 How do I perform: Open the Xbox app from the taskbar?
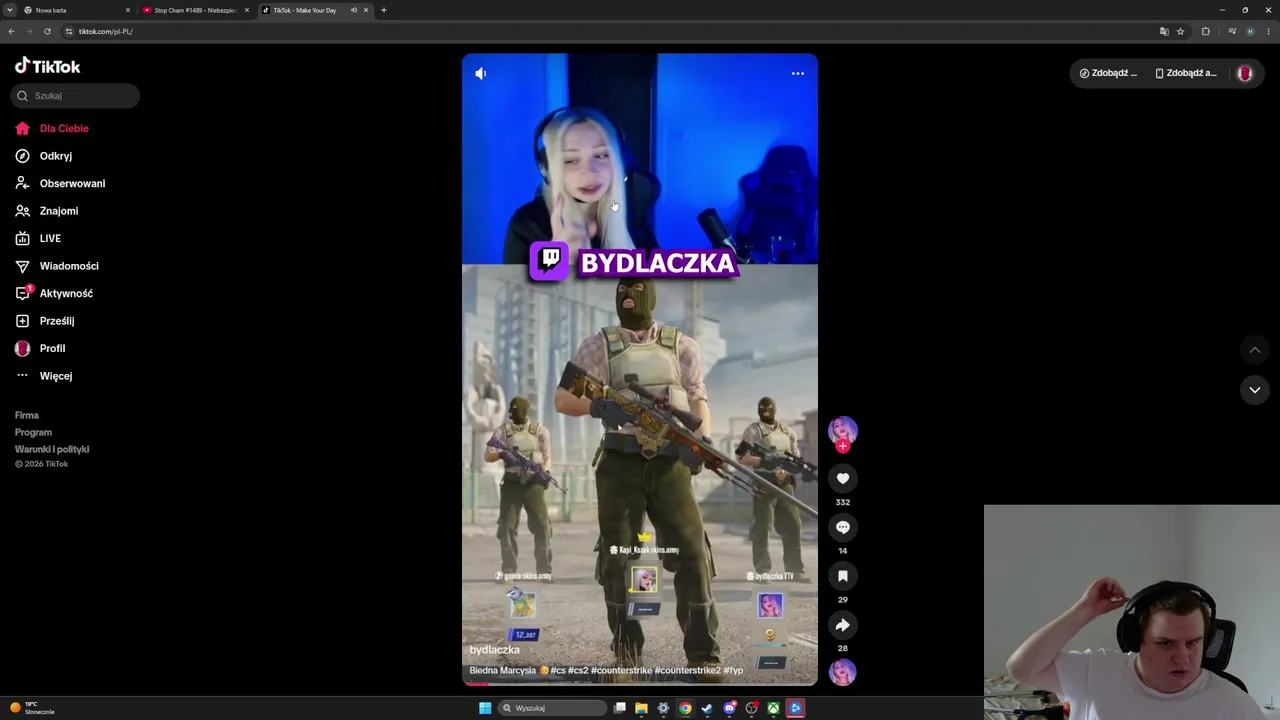(773, 708)
